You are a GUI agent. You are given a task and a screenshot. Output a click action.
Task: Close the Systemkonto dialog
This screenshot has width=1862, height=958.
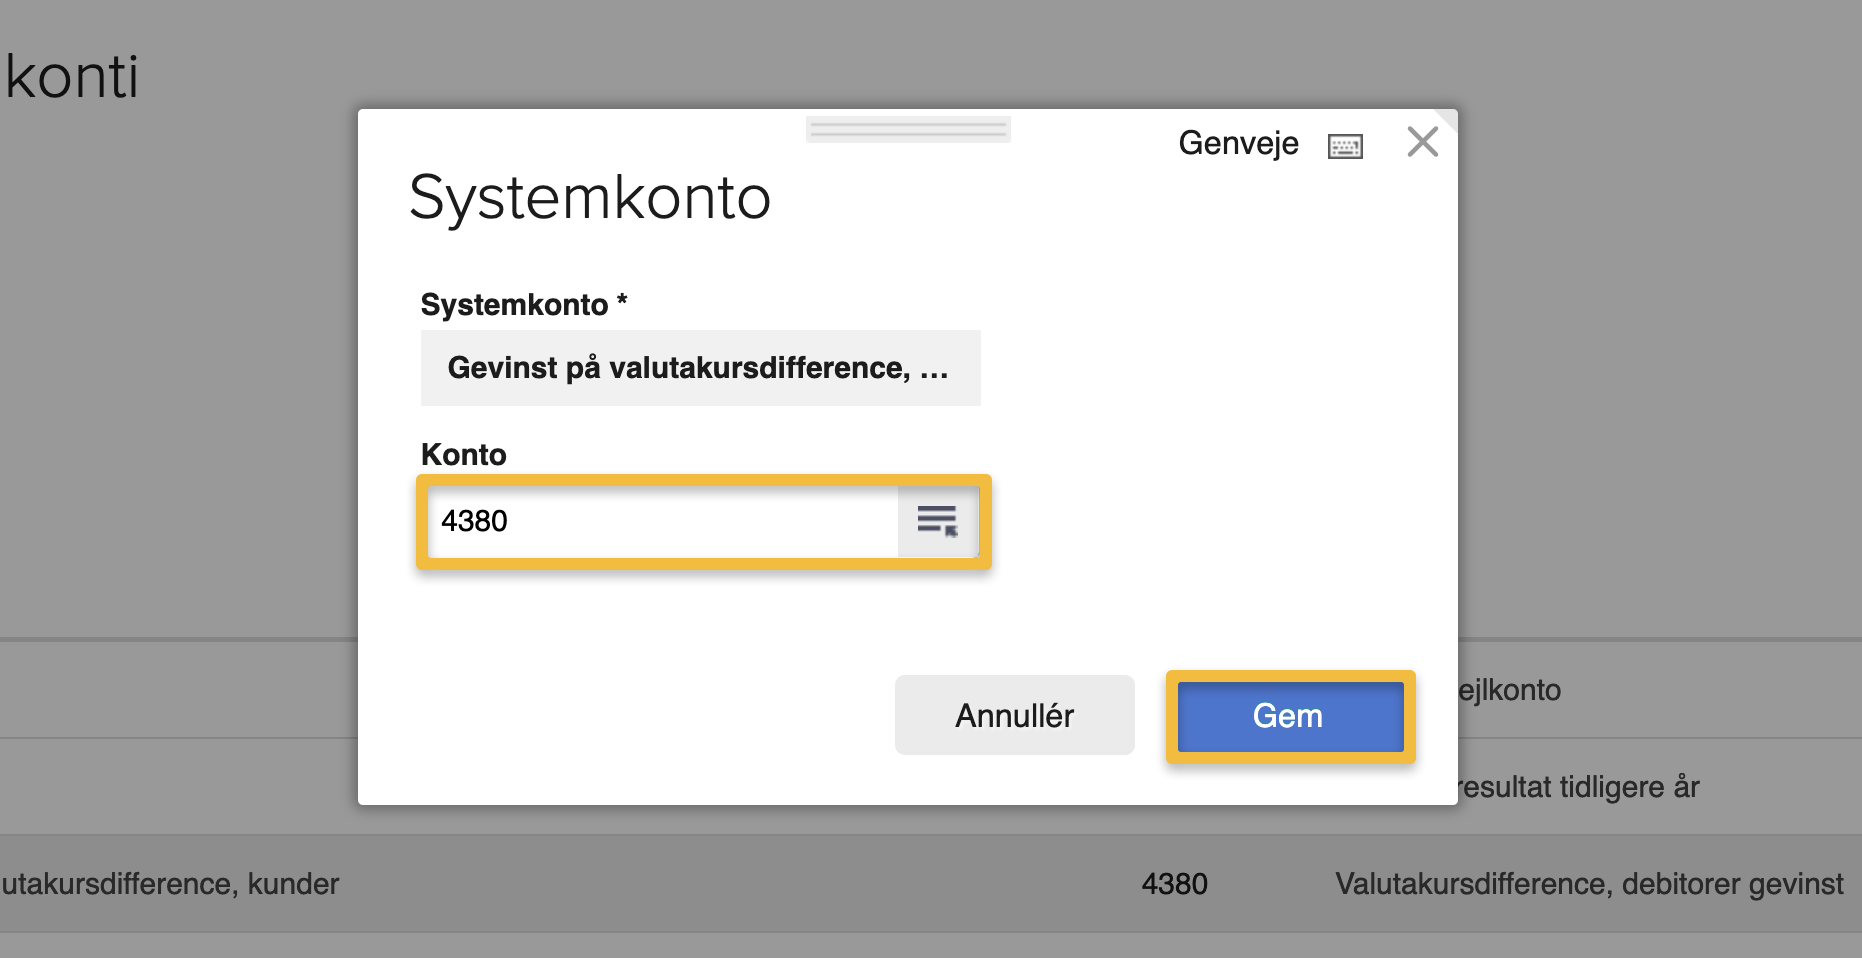(x=1421, y=141)
